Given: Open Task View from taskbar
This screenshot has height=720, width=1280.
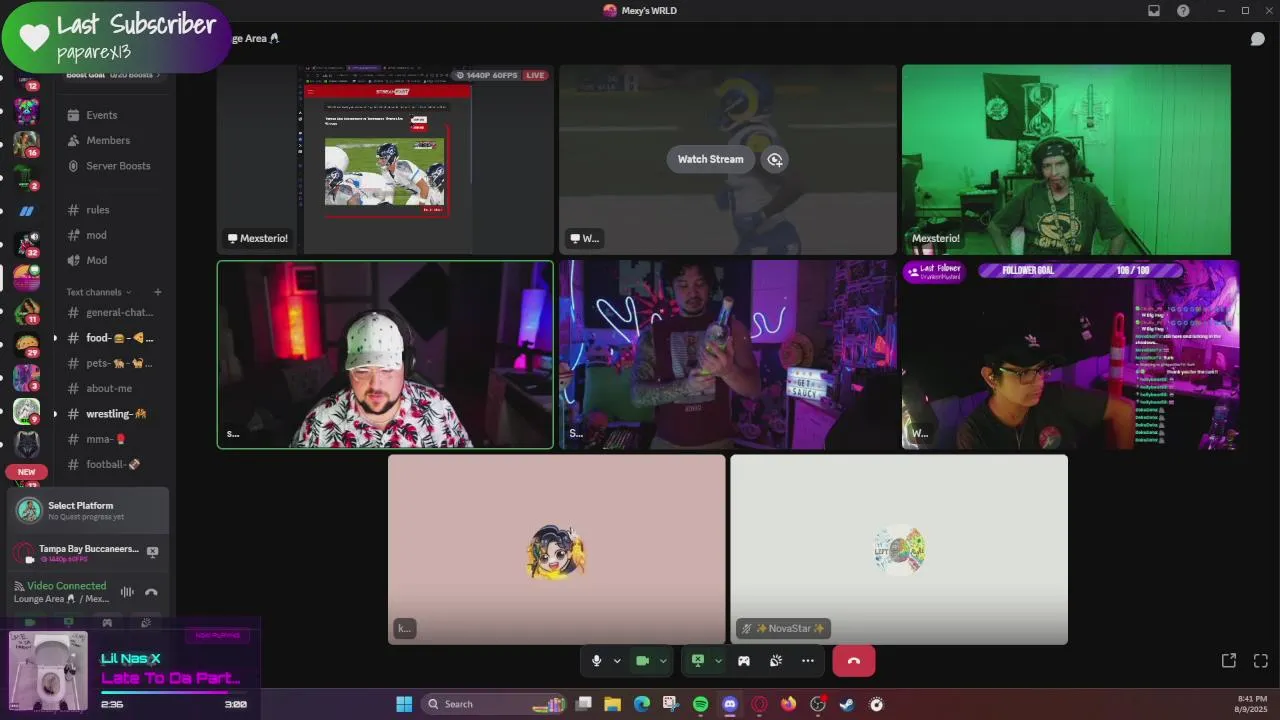Looking at the screenshot, I should (x=583, y=704).
